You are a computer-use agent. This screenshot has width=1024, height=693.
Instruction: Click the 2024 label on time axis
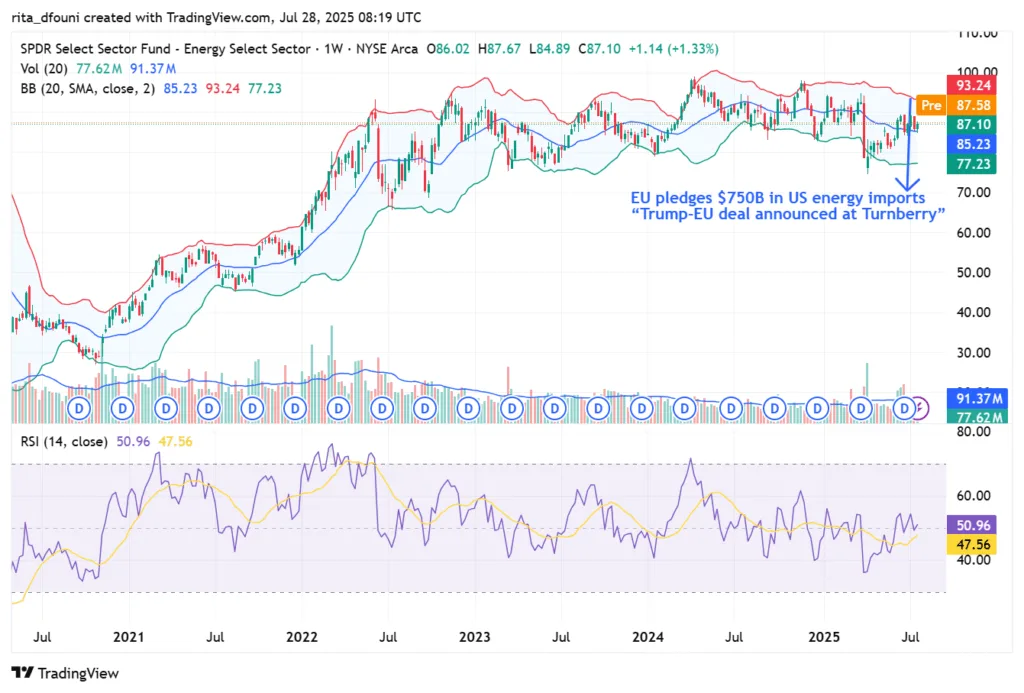pos(648,636)
